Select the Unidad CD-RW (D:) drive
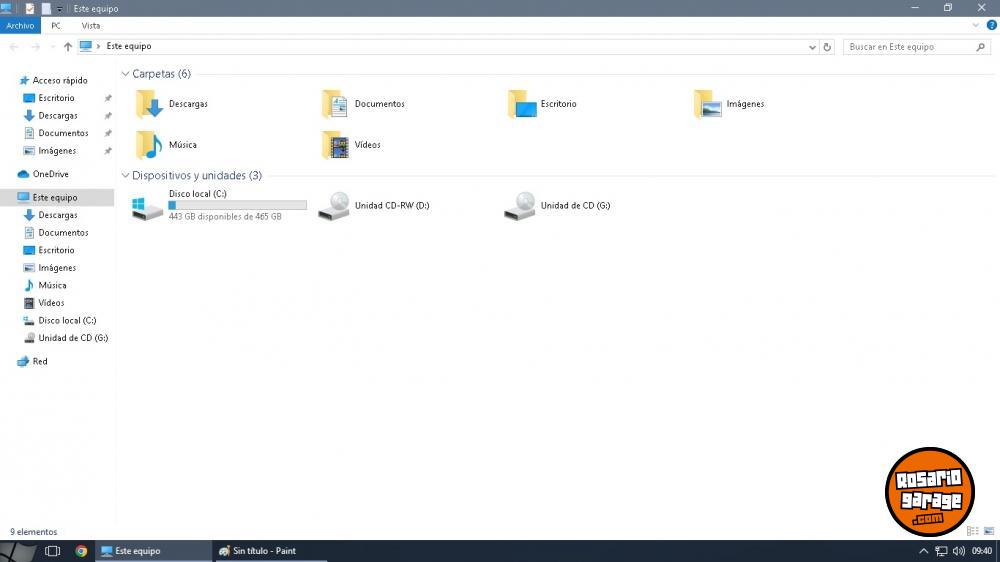 334,206
